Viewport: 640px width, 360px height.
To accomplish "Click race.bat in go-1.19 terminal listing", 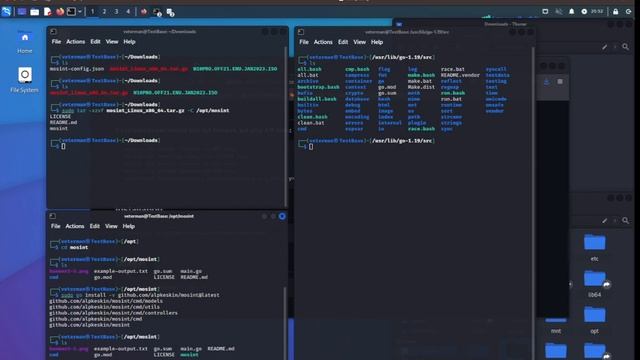I will pos(453,69).
